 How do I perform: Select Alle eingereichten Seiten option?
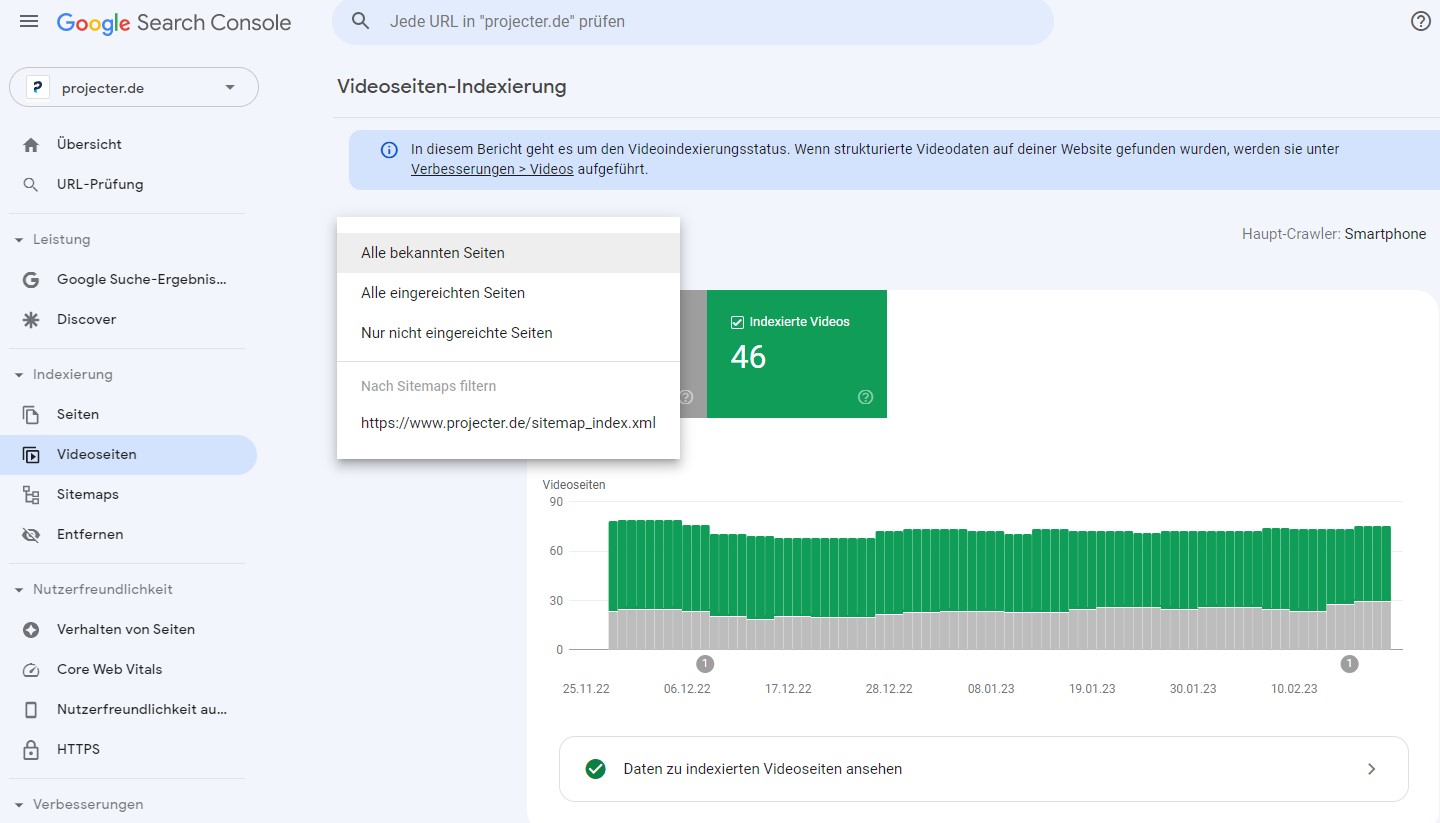(x=508, y=293)
